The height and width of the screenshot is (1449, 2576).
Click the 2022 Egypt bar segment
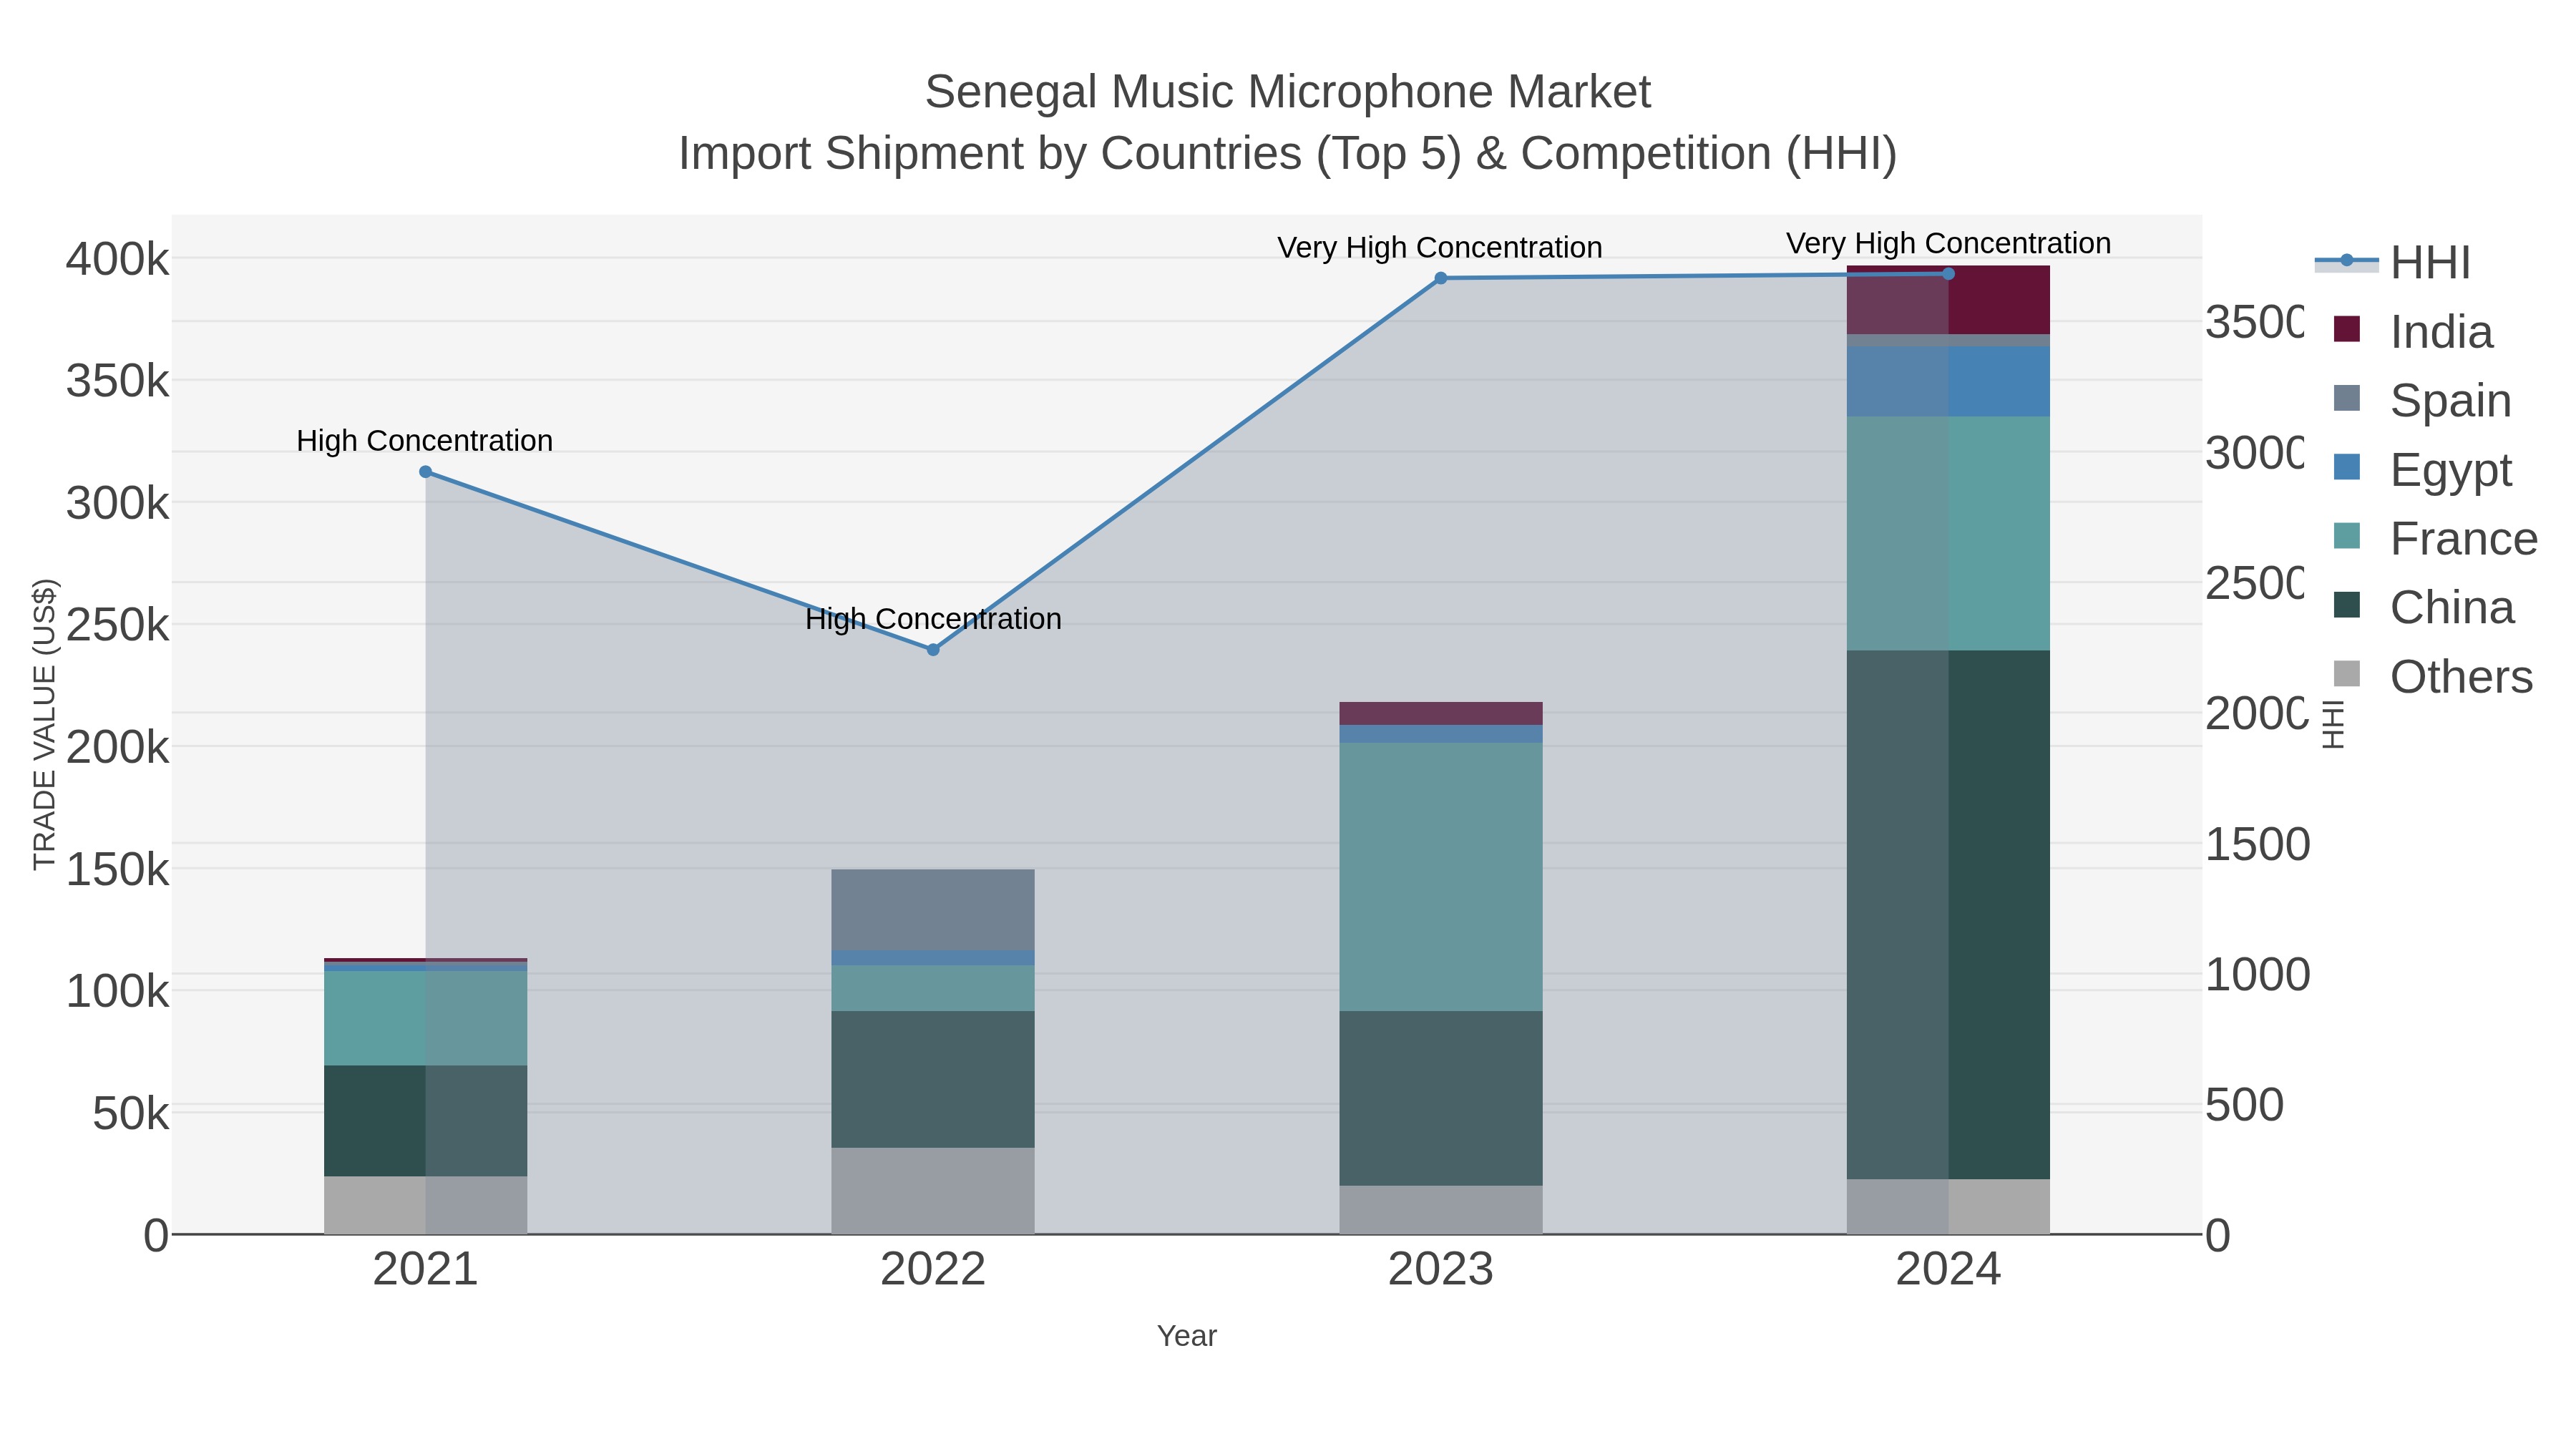tap(933, 958)
